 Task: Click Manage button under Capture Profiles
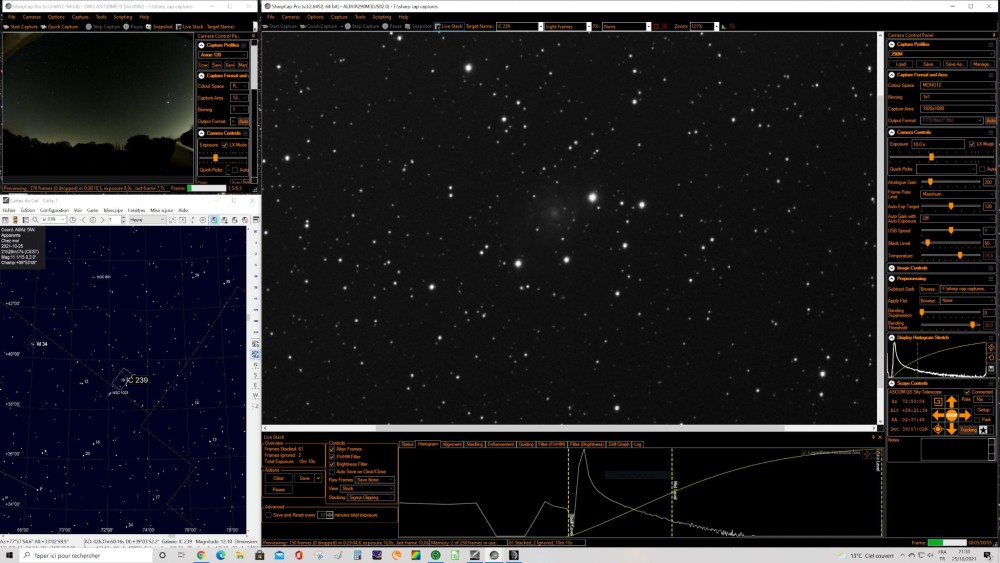pos(982,64)
